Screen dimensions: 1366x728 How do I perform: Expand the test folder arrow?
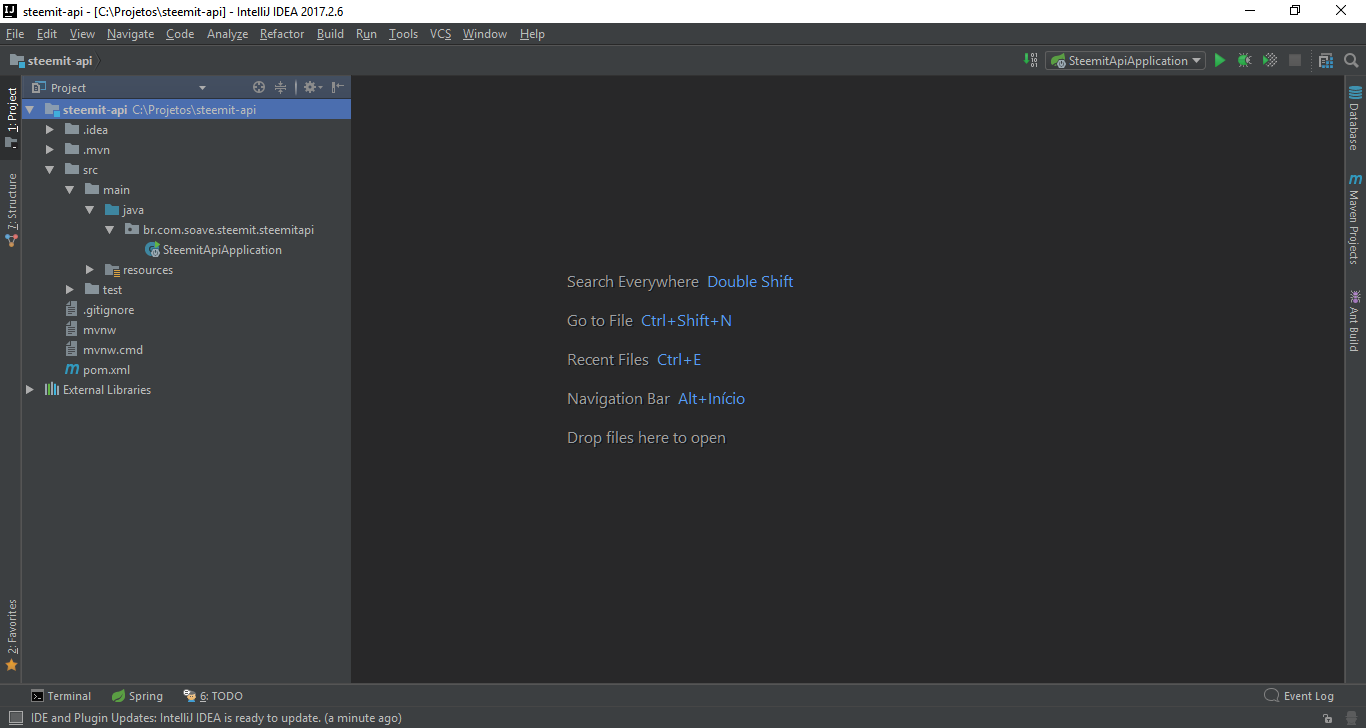[x=70, y=290]
